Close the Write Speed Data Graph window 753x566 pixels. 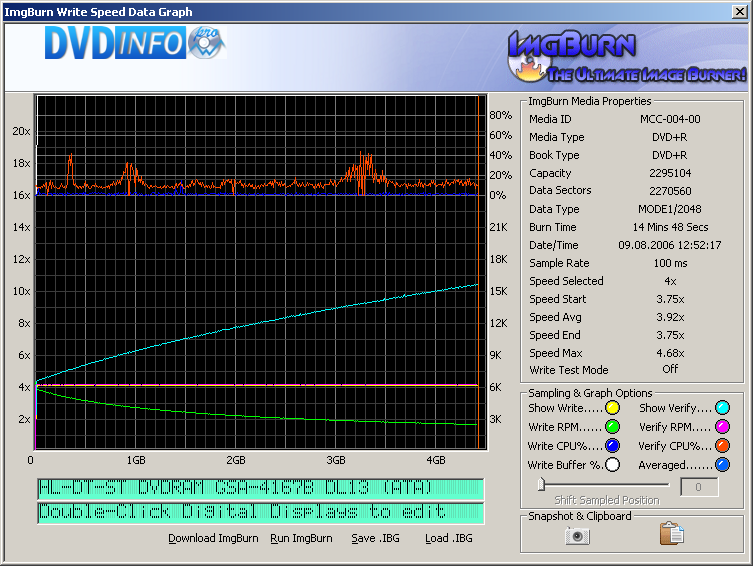point(739,12)
